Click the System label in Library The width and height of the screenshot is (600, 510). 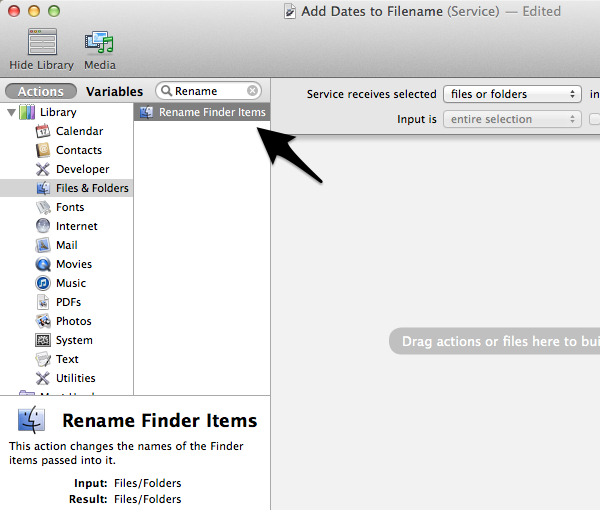74,340
